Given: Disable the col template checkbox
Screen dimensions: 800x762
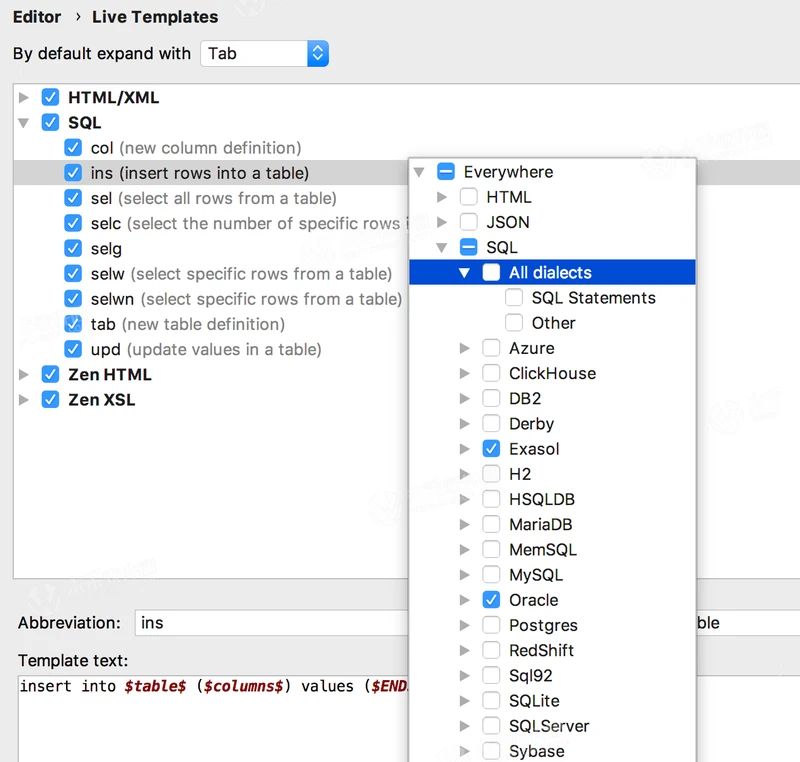Looking at the screenshot, I should point(73,148).
